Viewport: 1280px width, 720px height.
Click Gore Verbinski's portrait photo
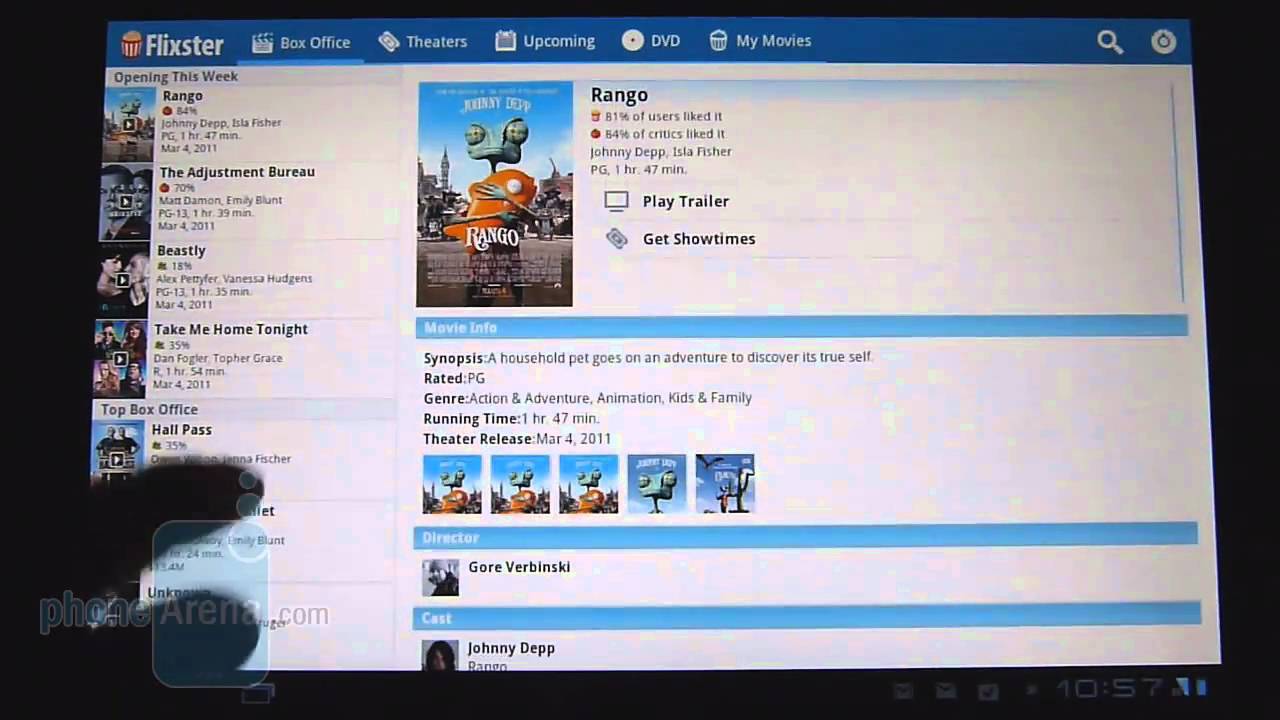440,578
